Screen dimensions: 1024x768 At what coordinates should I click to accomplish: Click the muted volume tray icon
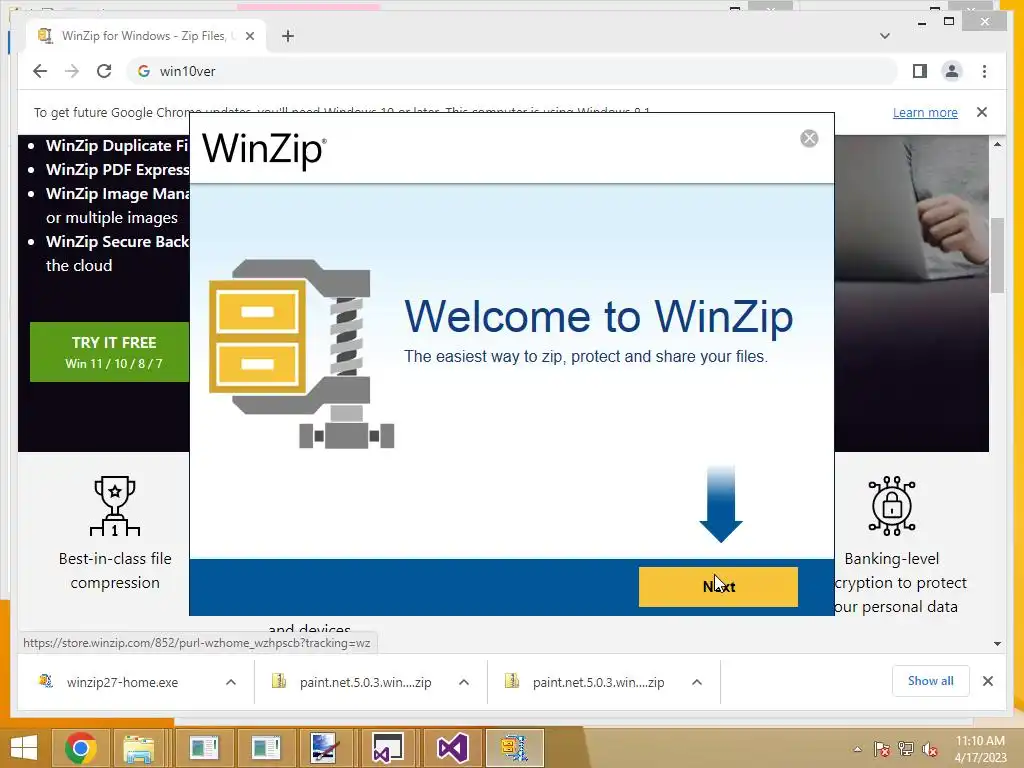click(930, 749)
